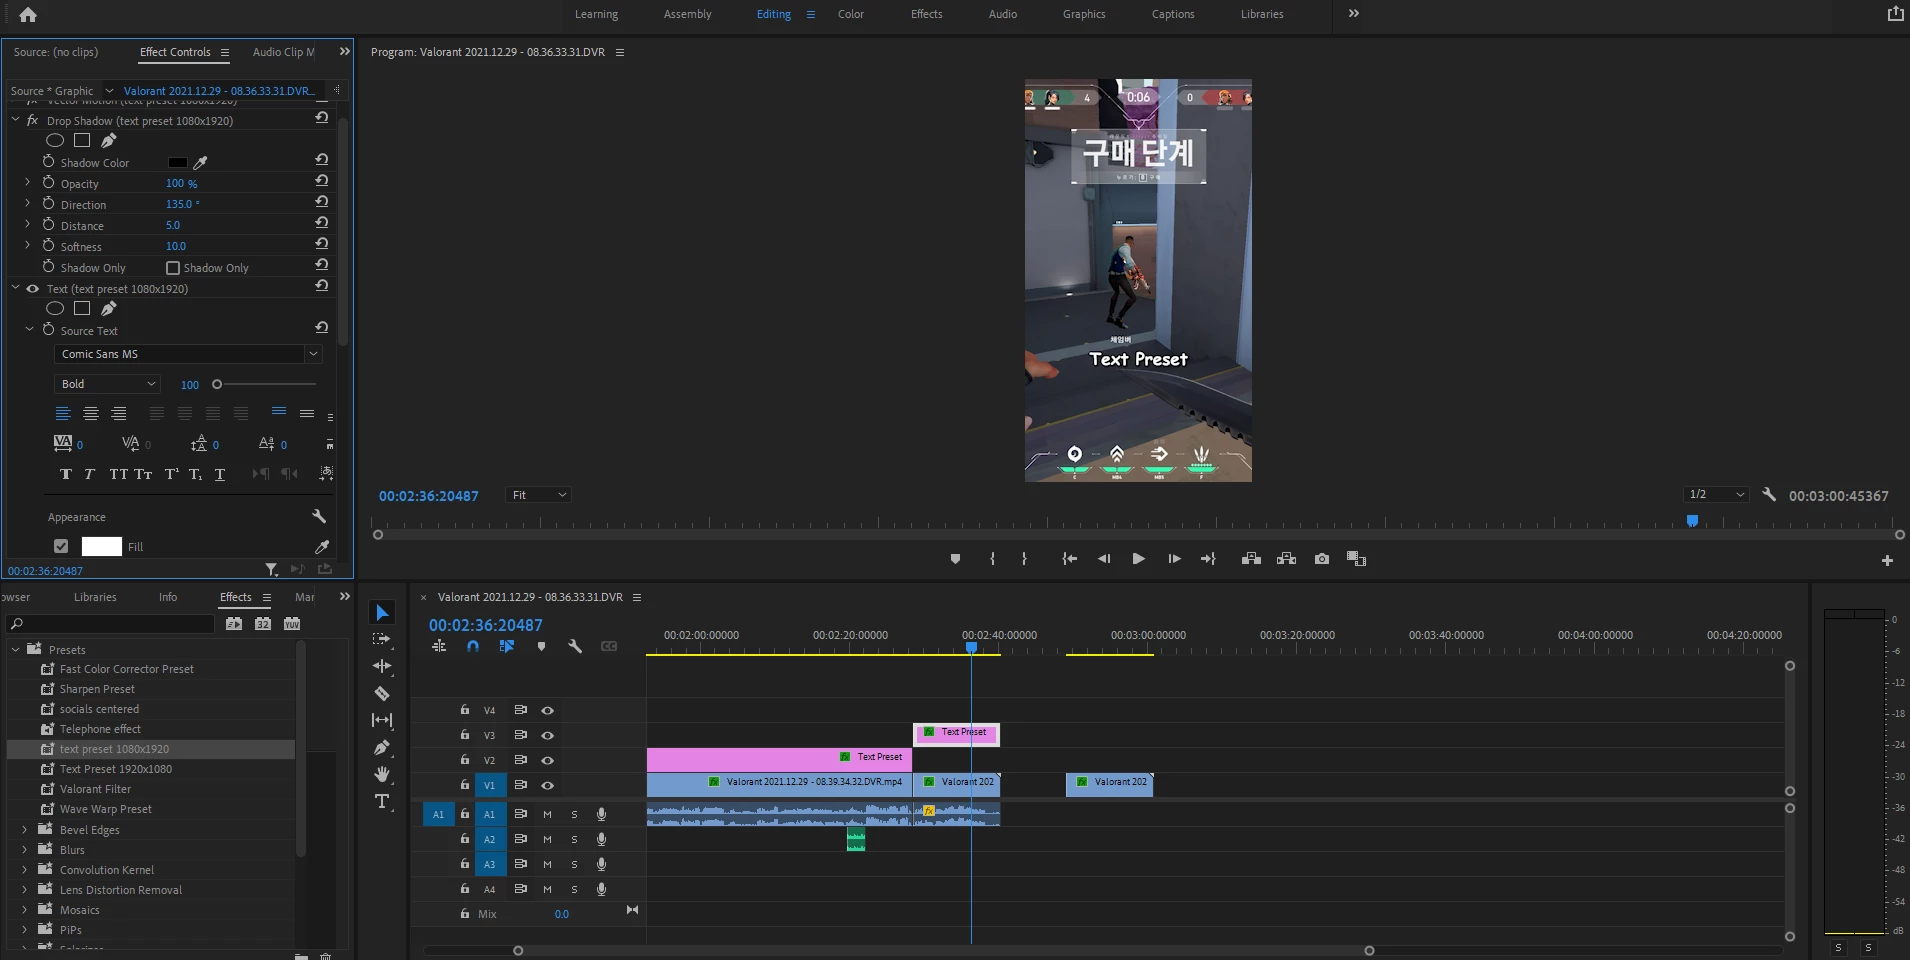Toggle V4 track output eye

547,710
